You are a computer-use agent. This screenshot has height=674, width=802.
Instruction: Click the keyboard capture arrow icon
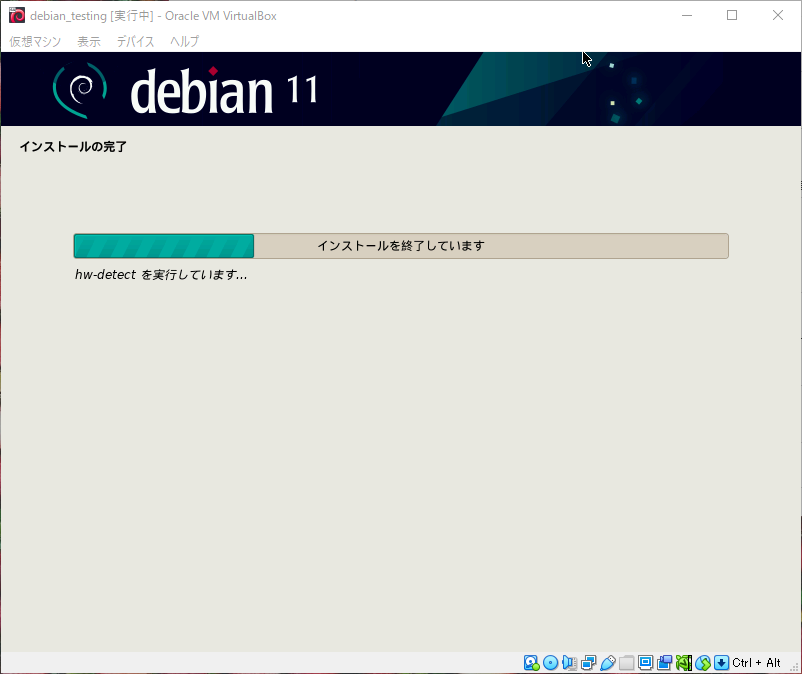(721, 663)
